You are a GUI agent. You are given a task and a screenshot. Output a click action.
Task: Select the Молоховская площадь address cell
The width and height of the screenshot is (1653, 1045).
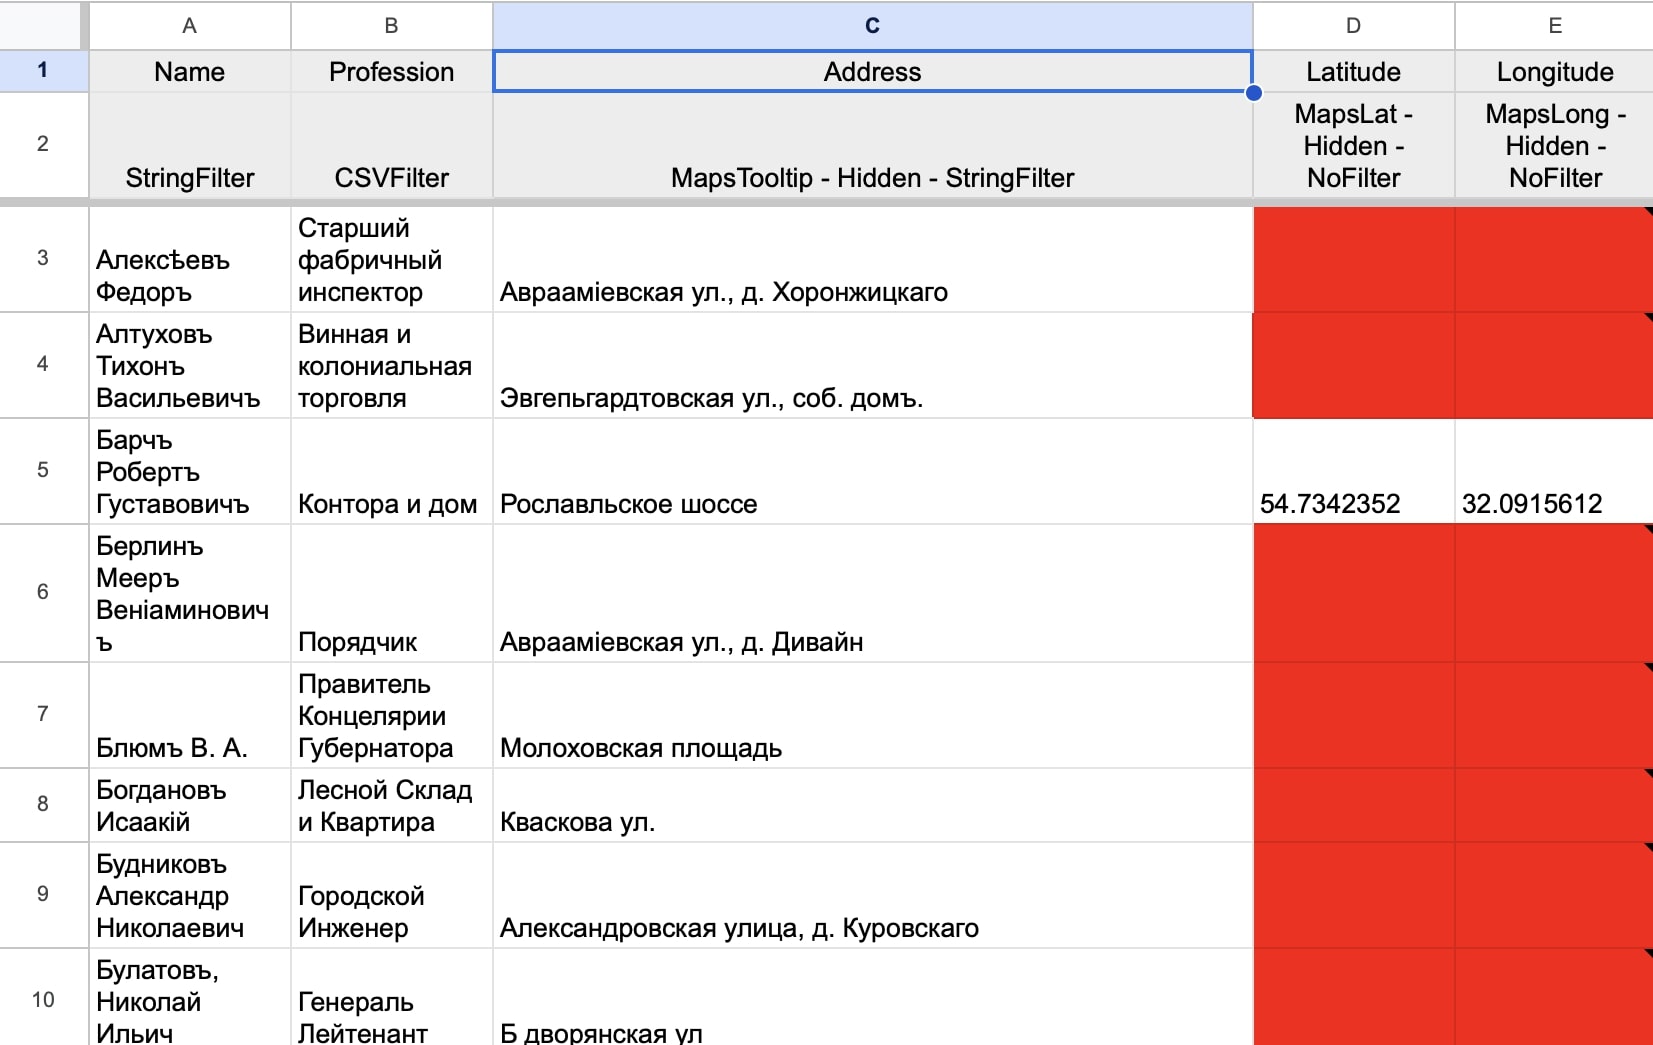(872, 715)
